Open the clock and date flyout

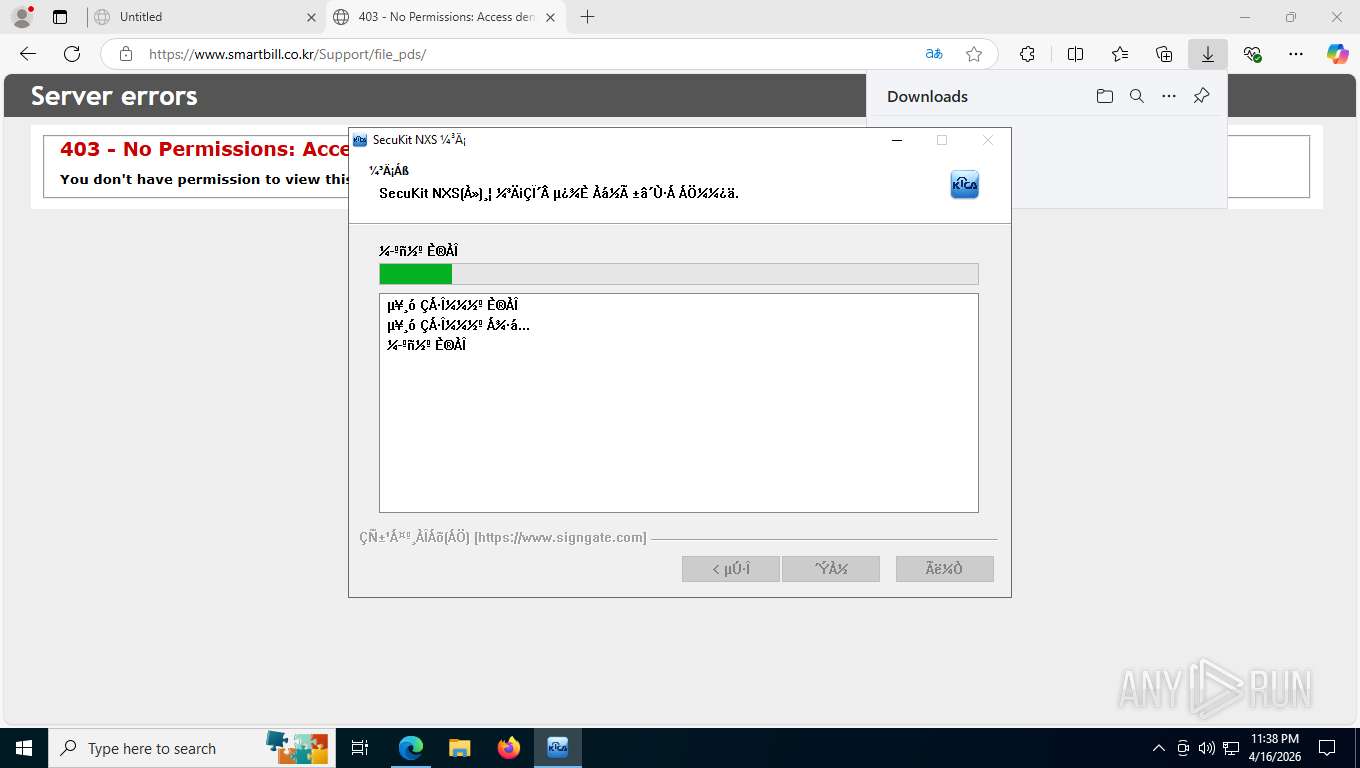[x=1275, y=748]
